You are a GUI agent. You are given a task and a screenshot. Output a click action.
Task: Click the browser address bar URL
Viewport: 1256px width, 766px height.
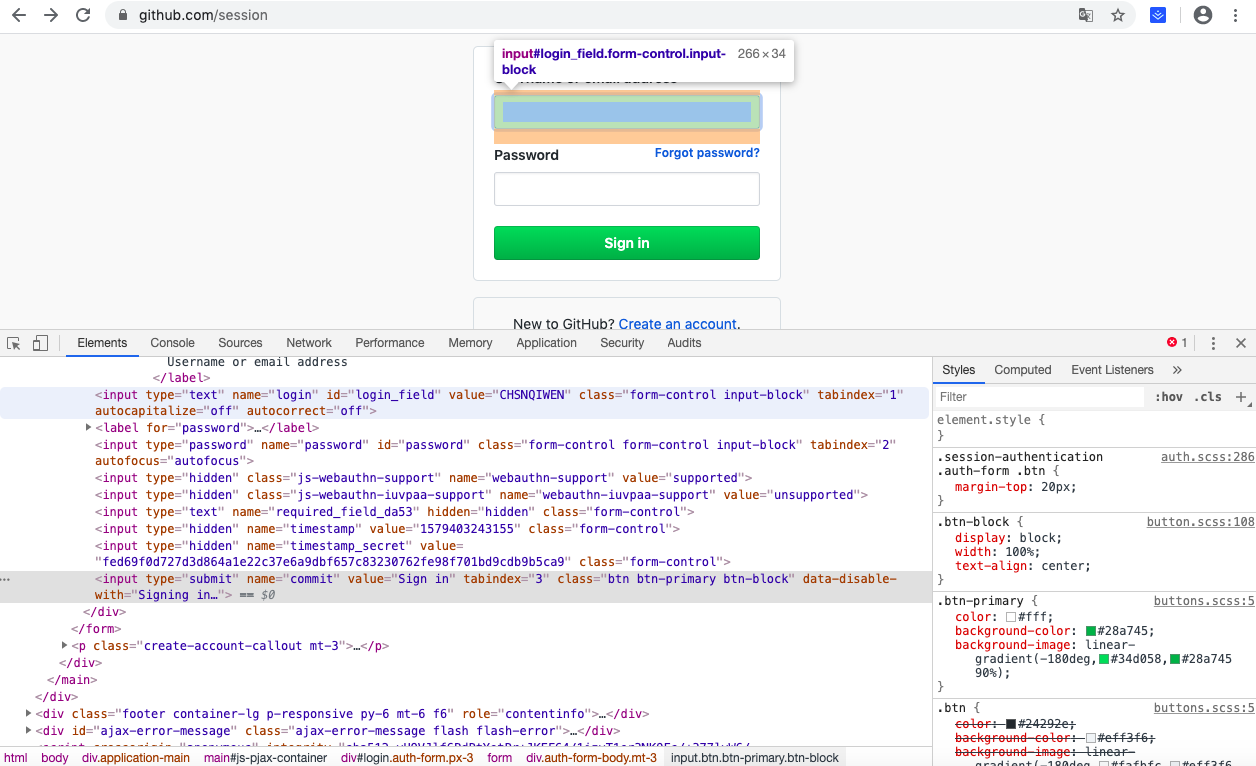[x=203, y=15]
